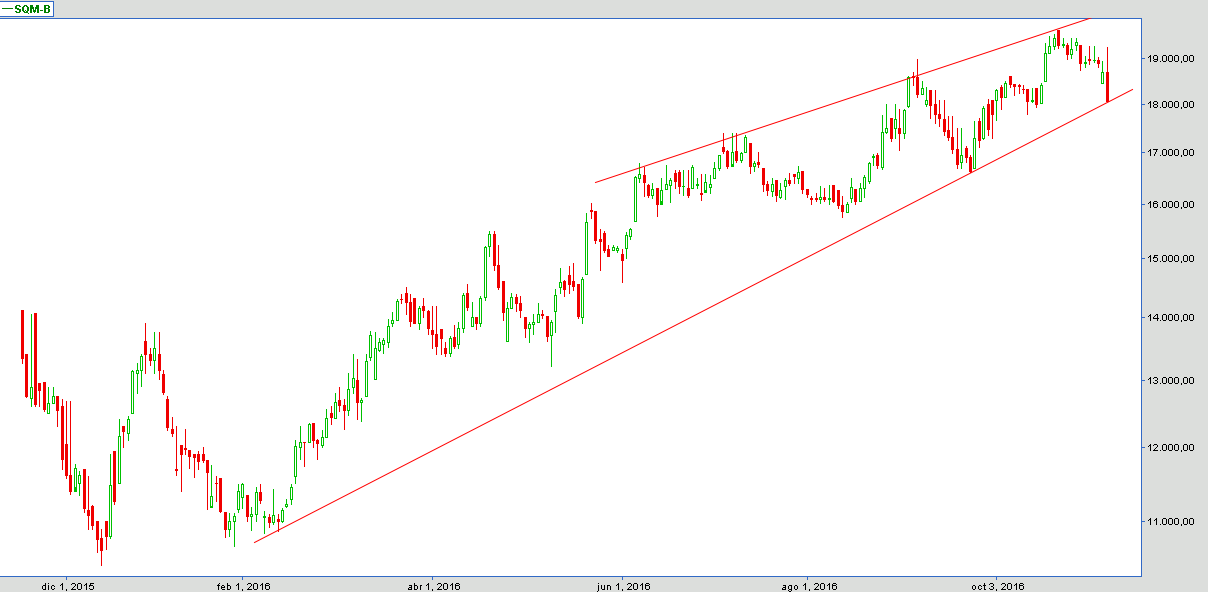Select the 12.000,00 price axis label
This screenshot has width=1208, height=592.
coord(1172,447)
